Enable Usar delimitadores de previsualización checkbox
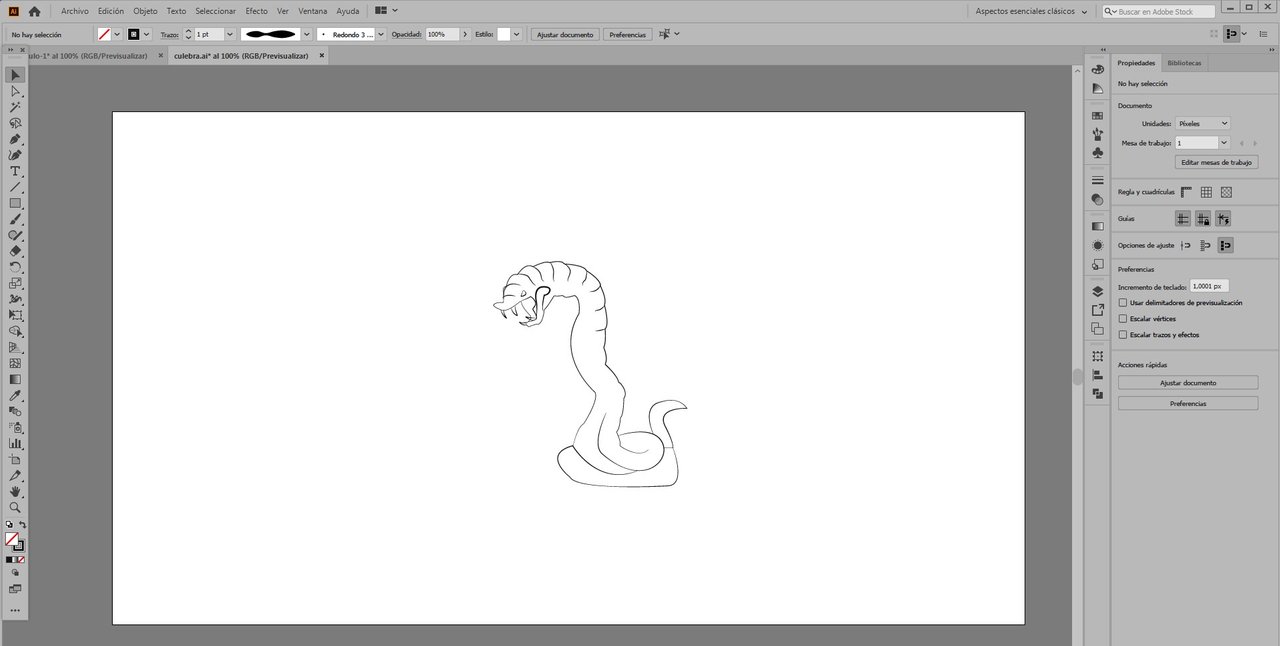 coord(1123,302)
